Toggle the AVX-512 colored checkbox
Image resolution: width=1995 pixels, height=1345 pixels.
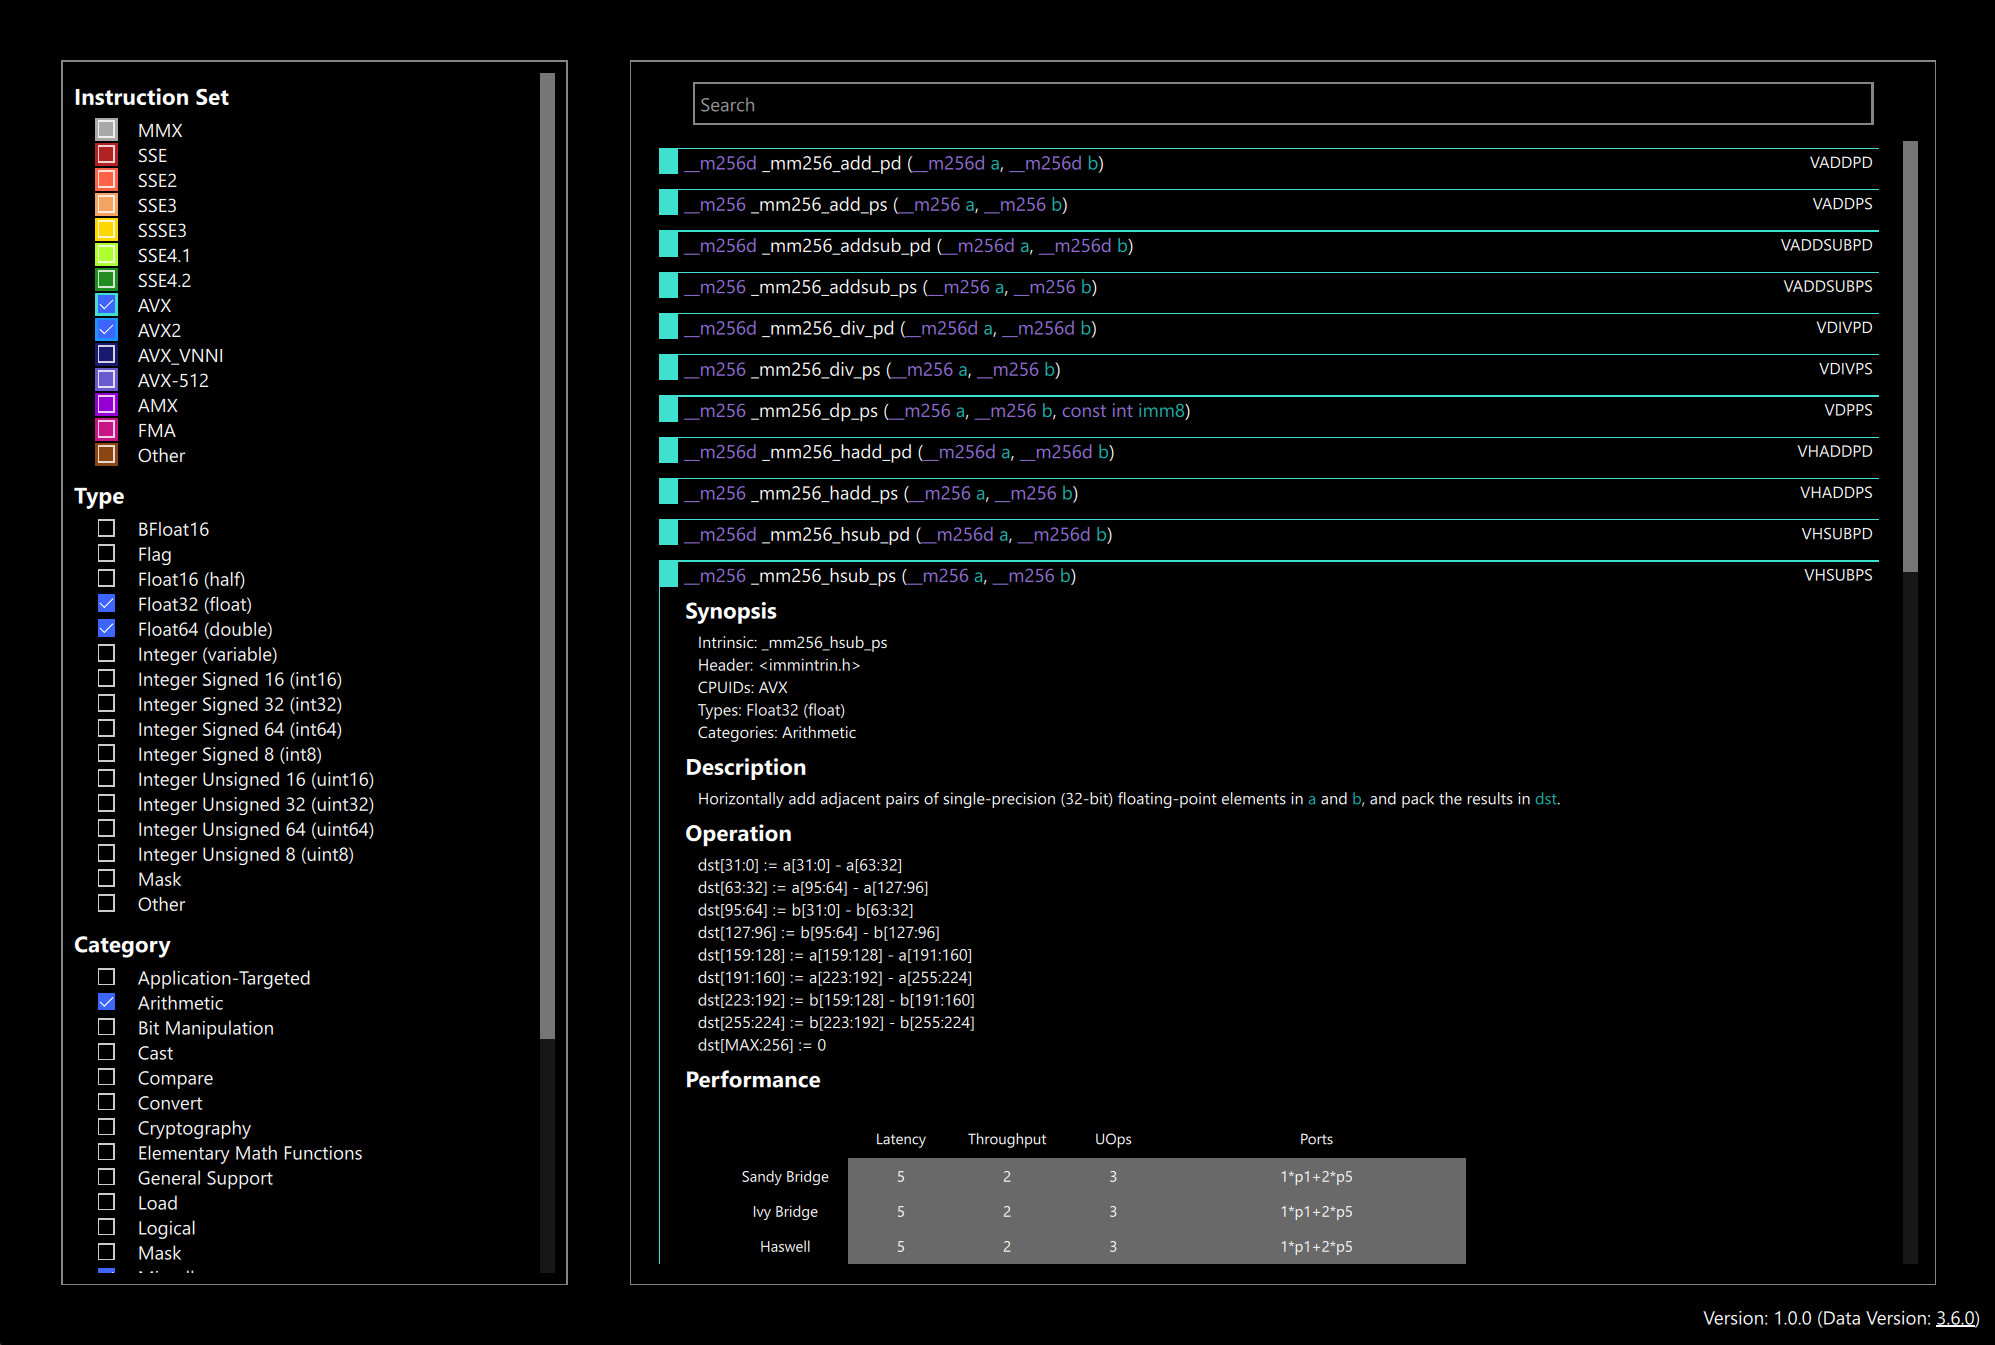tap(107, 380)
